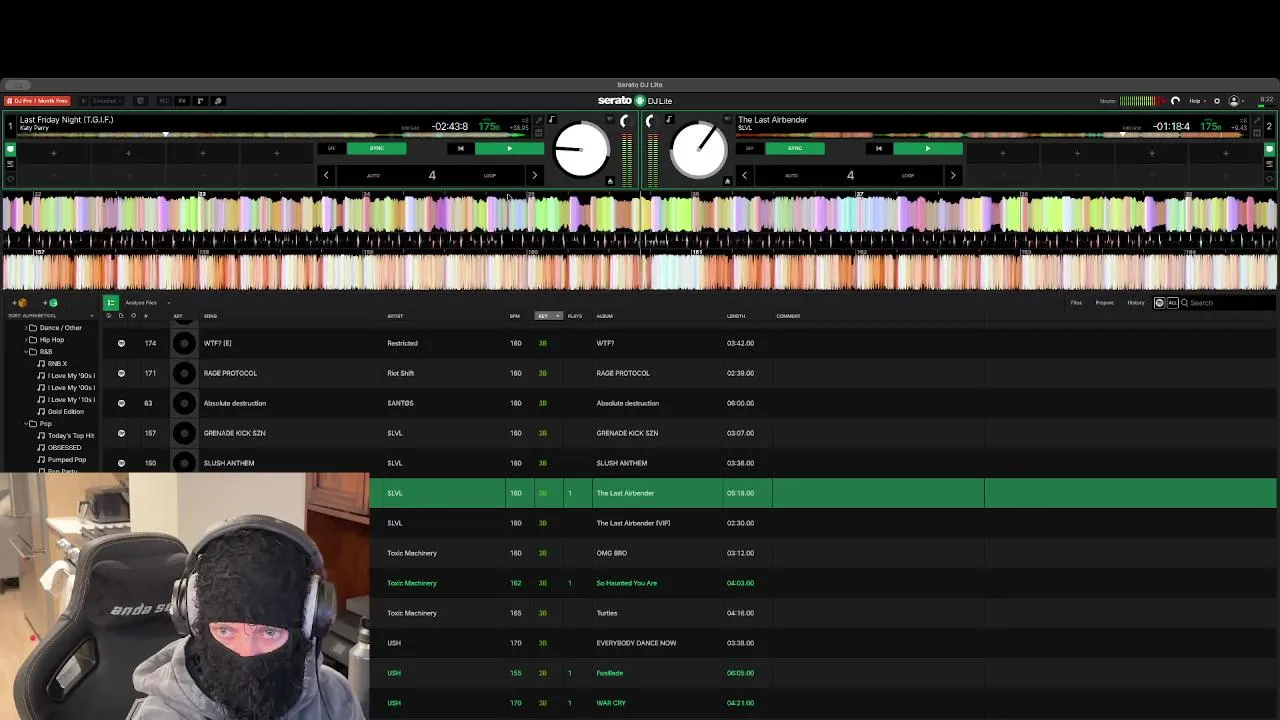Decrease loop size on deck 1

[x=326, y=175]
